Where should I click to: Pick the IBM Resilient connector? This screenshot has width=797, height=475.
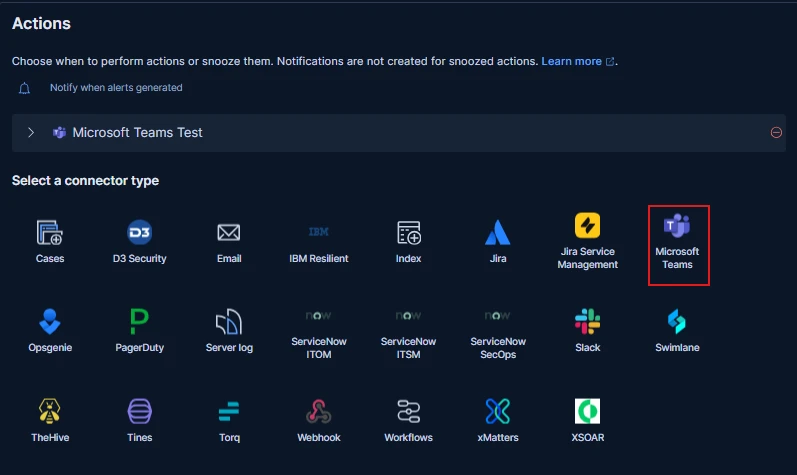point(319,242)
